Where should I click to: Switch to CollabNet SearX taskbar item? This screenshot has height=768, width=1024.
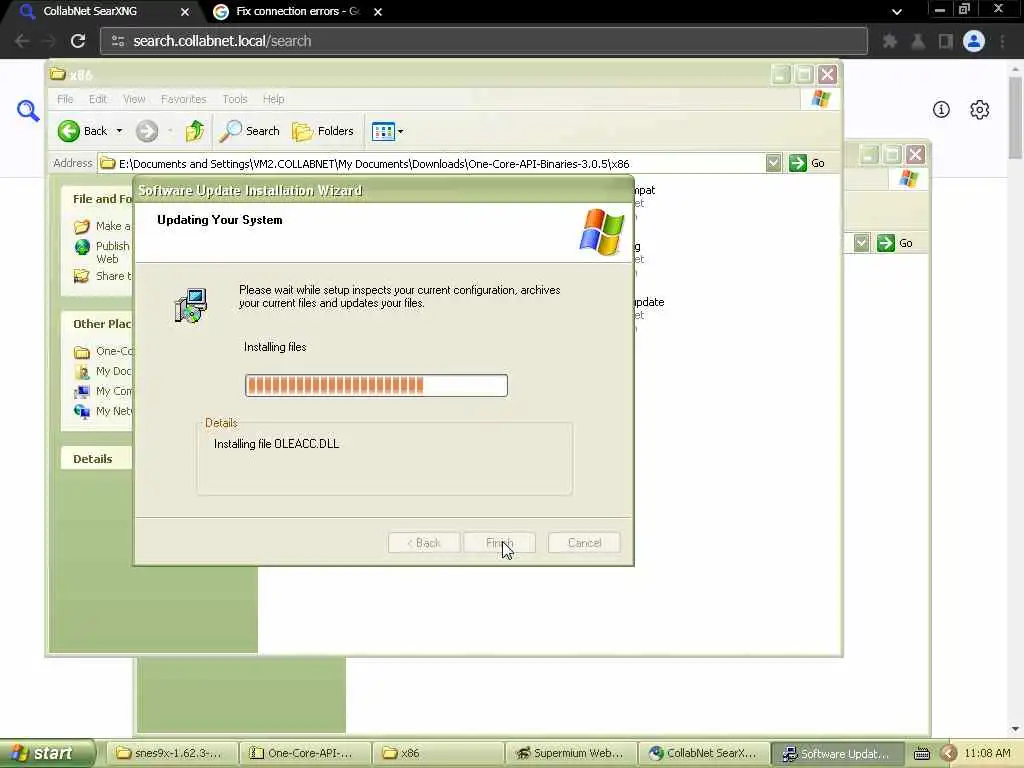coord(705,754)
